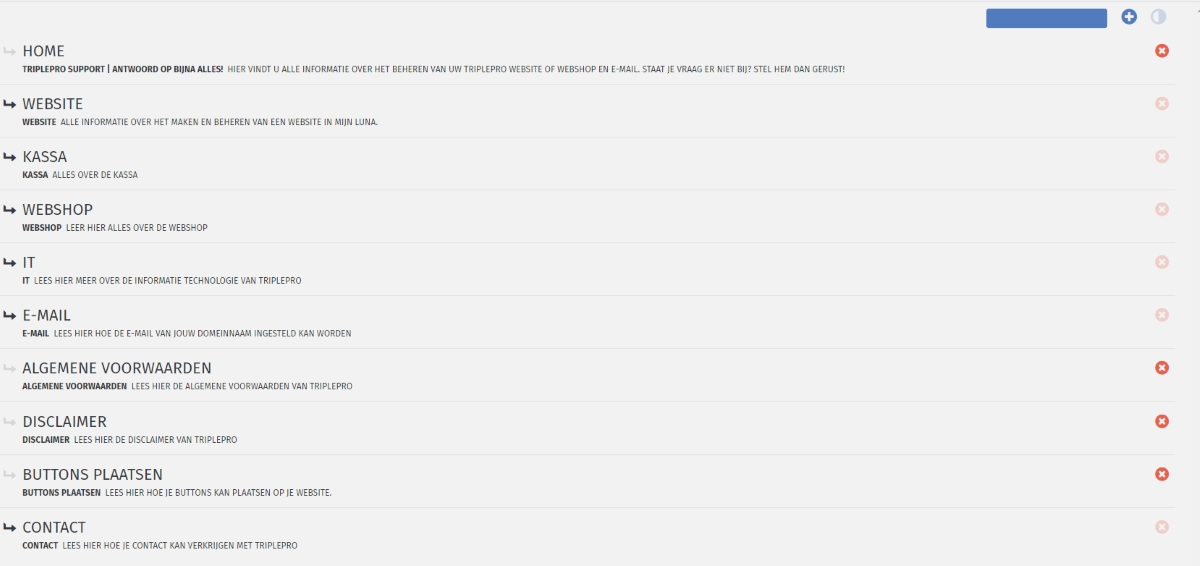This screenshot has width=1200, height=566.
Task: Click the faded delete icon for KASSA
Action: coord(1162,156)
